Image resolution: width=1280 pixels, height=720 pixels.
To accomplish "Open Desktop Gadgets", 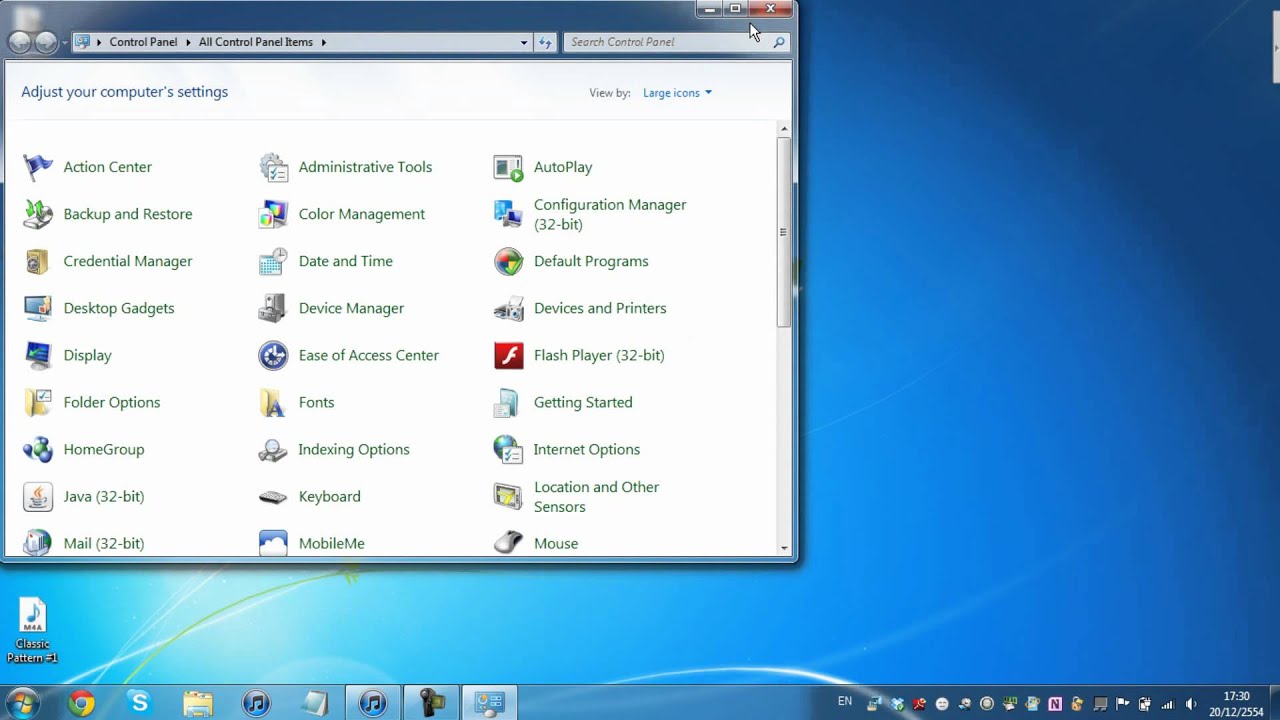I will click(x=98, y=308).
